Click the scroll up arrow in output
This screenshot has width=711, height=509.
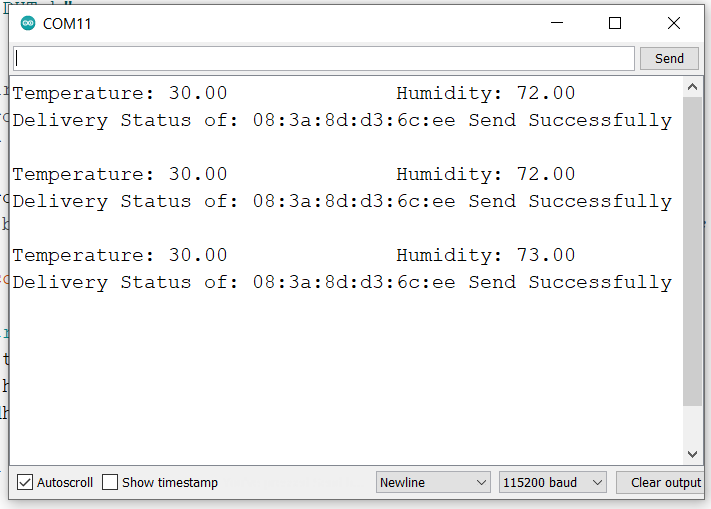692,88
